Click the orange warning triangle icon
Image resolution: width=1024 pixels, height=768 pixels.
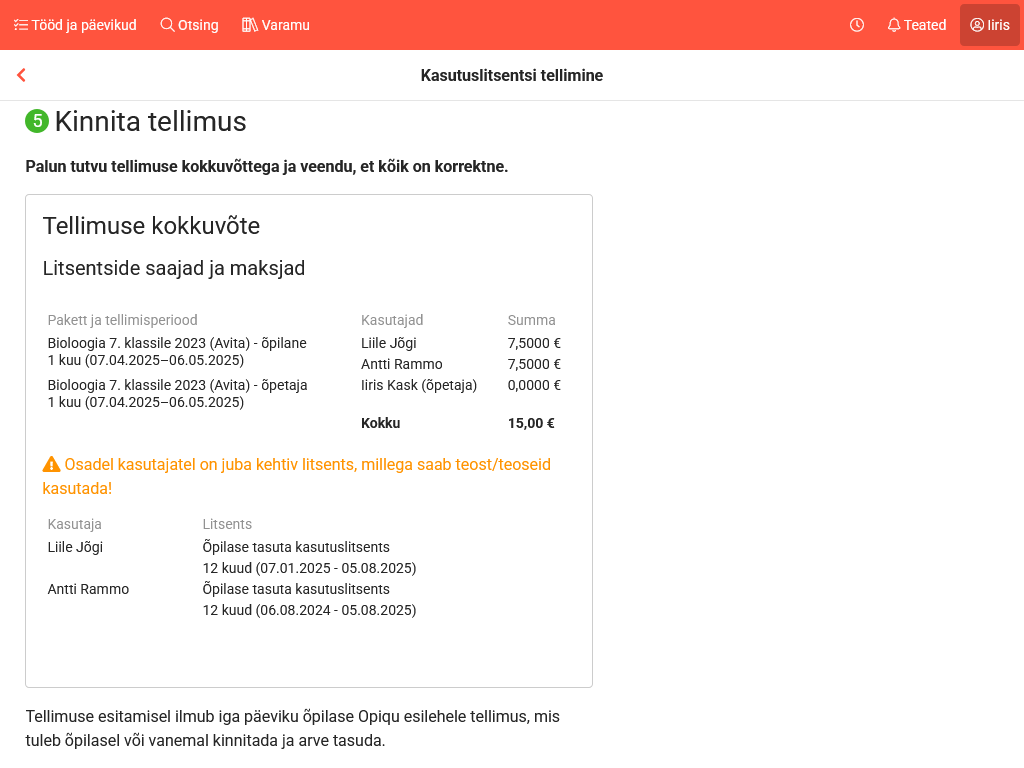(x=52, y=464)
